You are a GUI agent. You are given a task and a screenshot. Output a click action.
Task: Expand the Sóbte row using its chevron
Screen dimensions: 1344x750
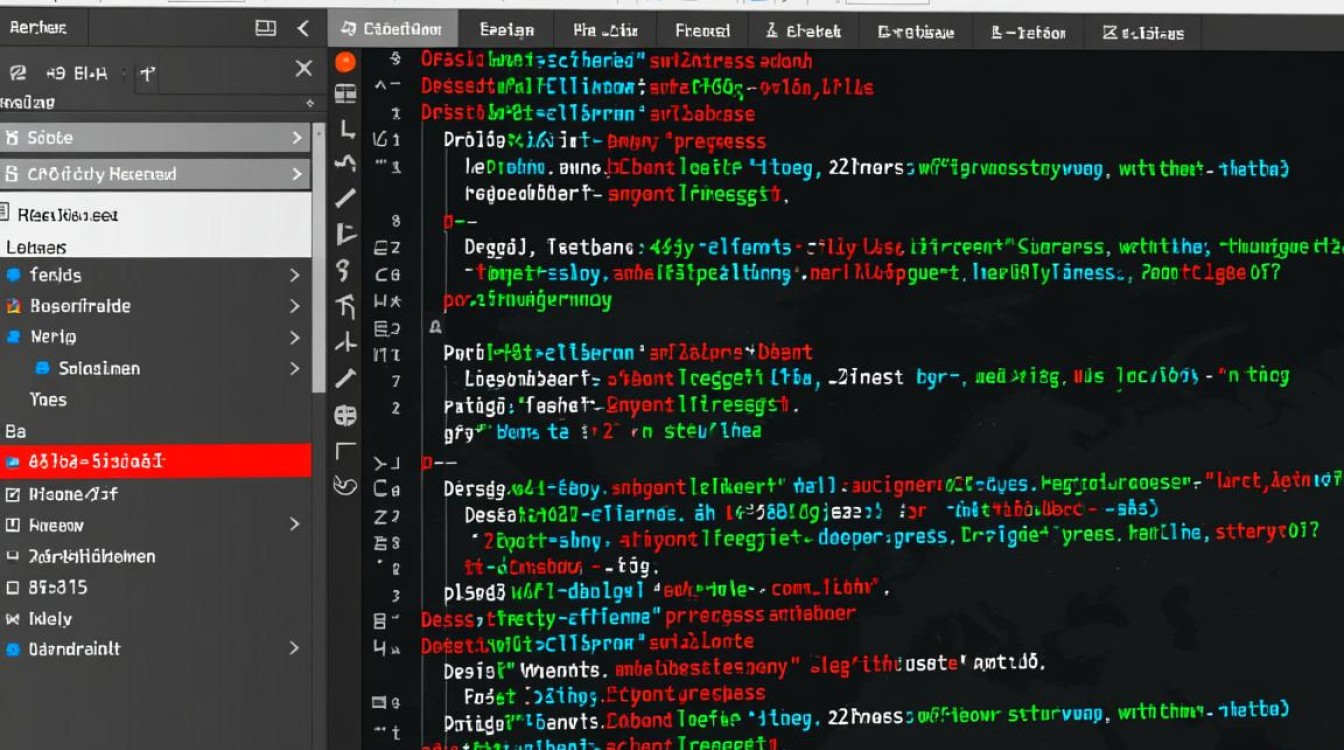pos(296,138)
